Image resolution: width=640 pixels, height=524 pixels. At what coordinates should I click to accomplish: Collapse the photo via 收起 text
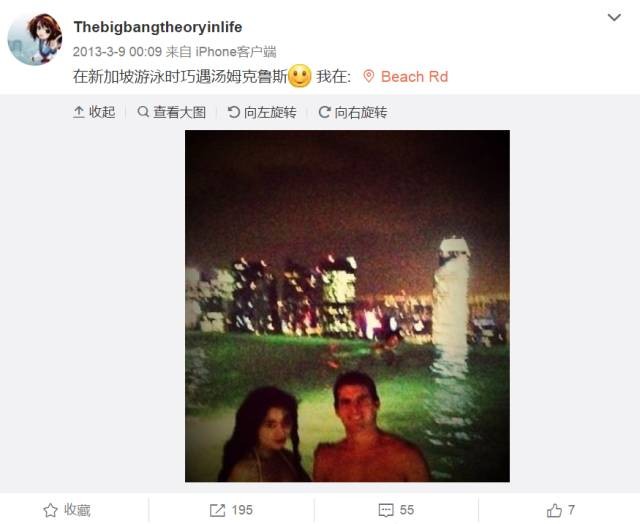102,112
